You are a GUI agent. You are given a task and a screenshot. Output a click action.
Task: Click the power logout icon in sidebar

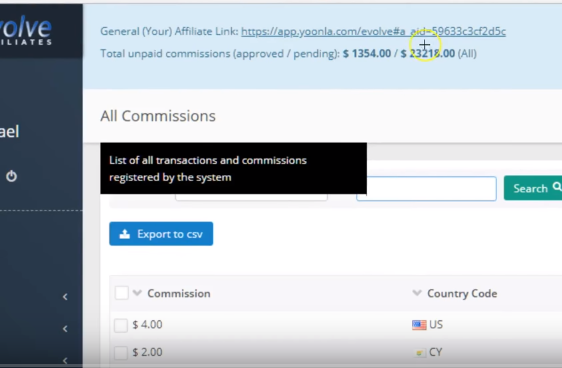[11, 176]
